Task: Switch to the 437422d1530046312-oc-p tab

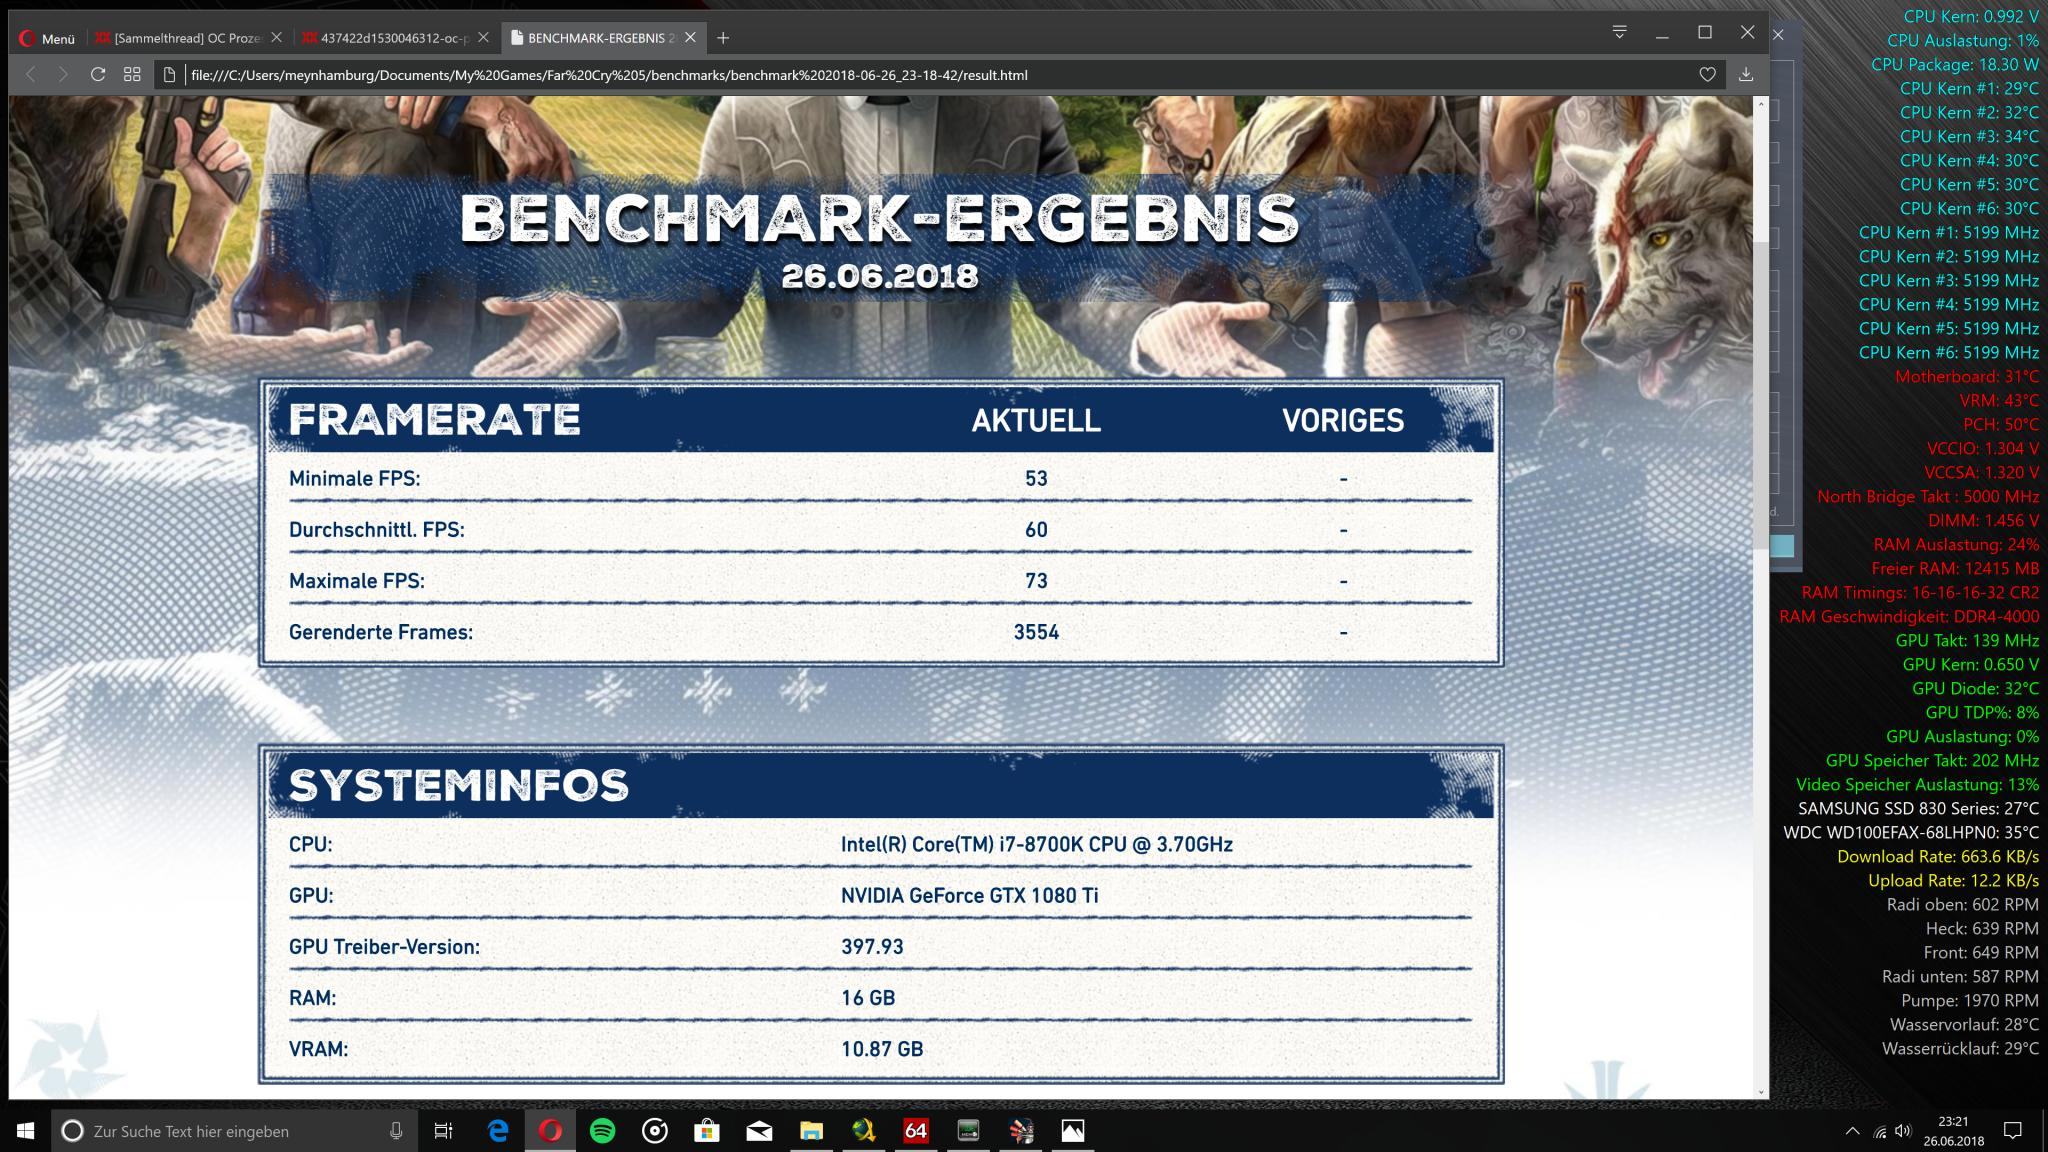Action: click(x=388, y=38)
